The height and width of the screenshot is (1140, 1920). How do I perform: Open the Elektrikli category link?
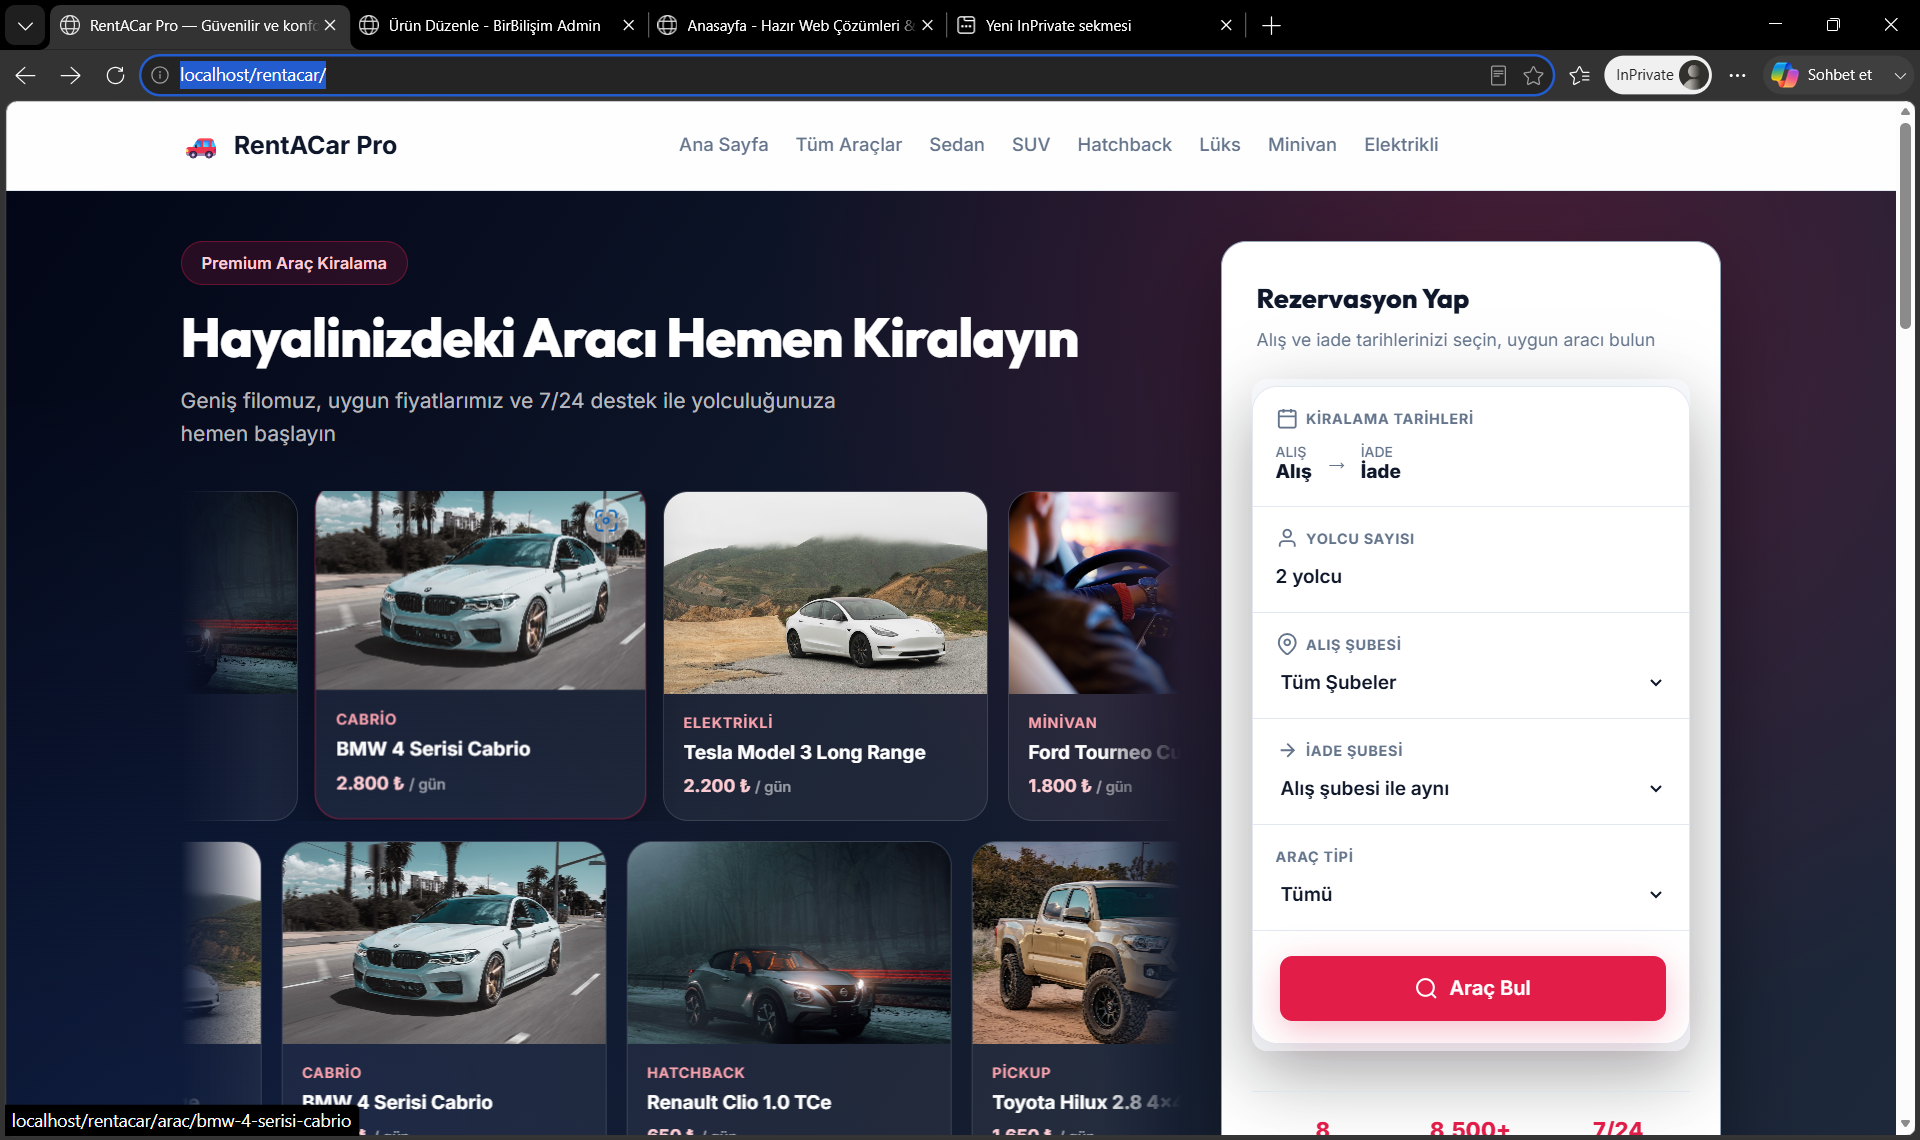(1400, 144)
